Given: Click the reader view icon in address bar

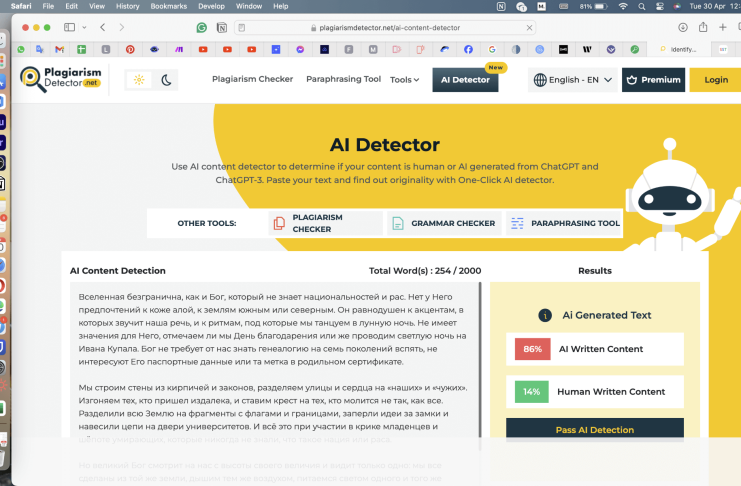Looking at the screenshot, I should pyautogui.click(x=241, y=28).
